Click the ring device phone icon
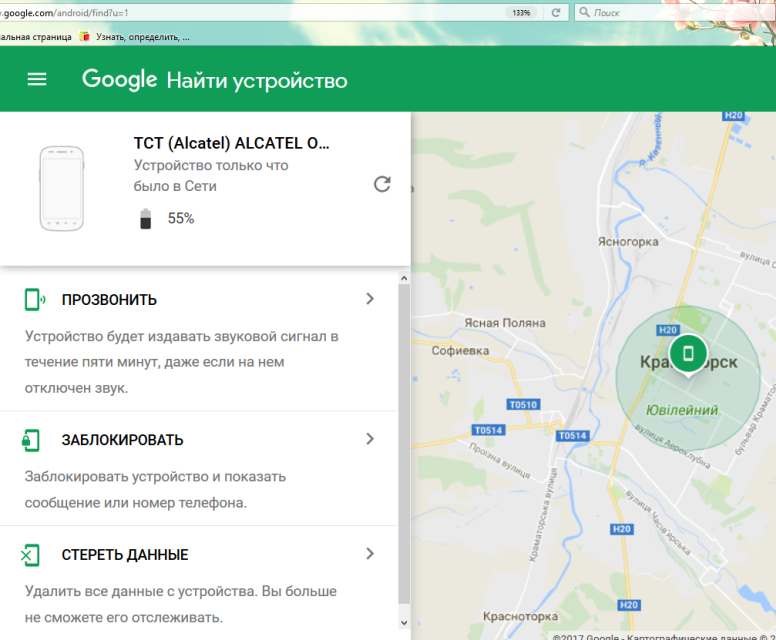 point(35,299)
